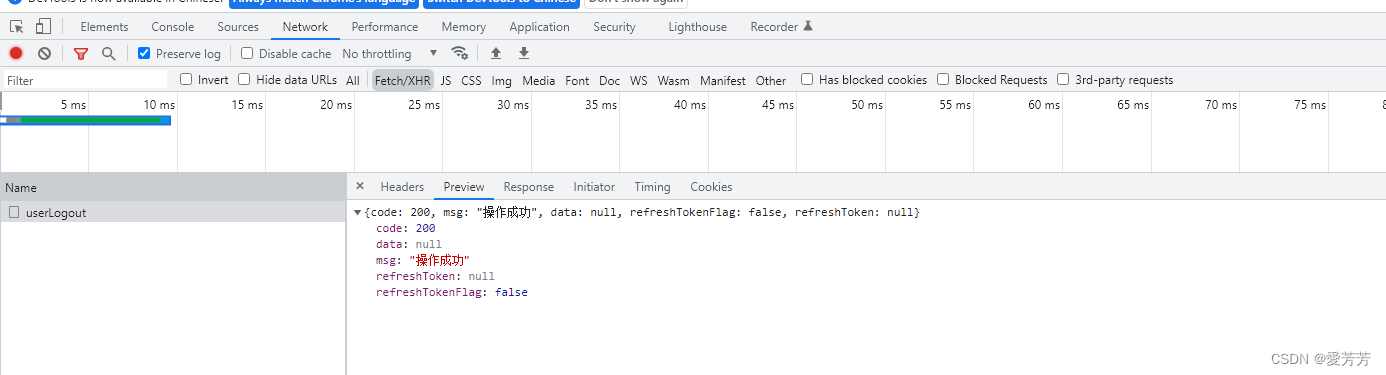Click the request bar in timeline overview
This screenshot has width=1386, height=375.
coord(86,120)
